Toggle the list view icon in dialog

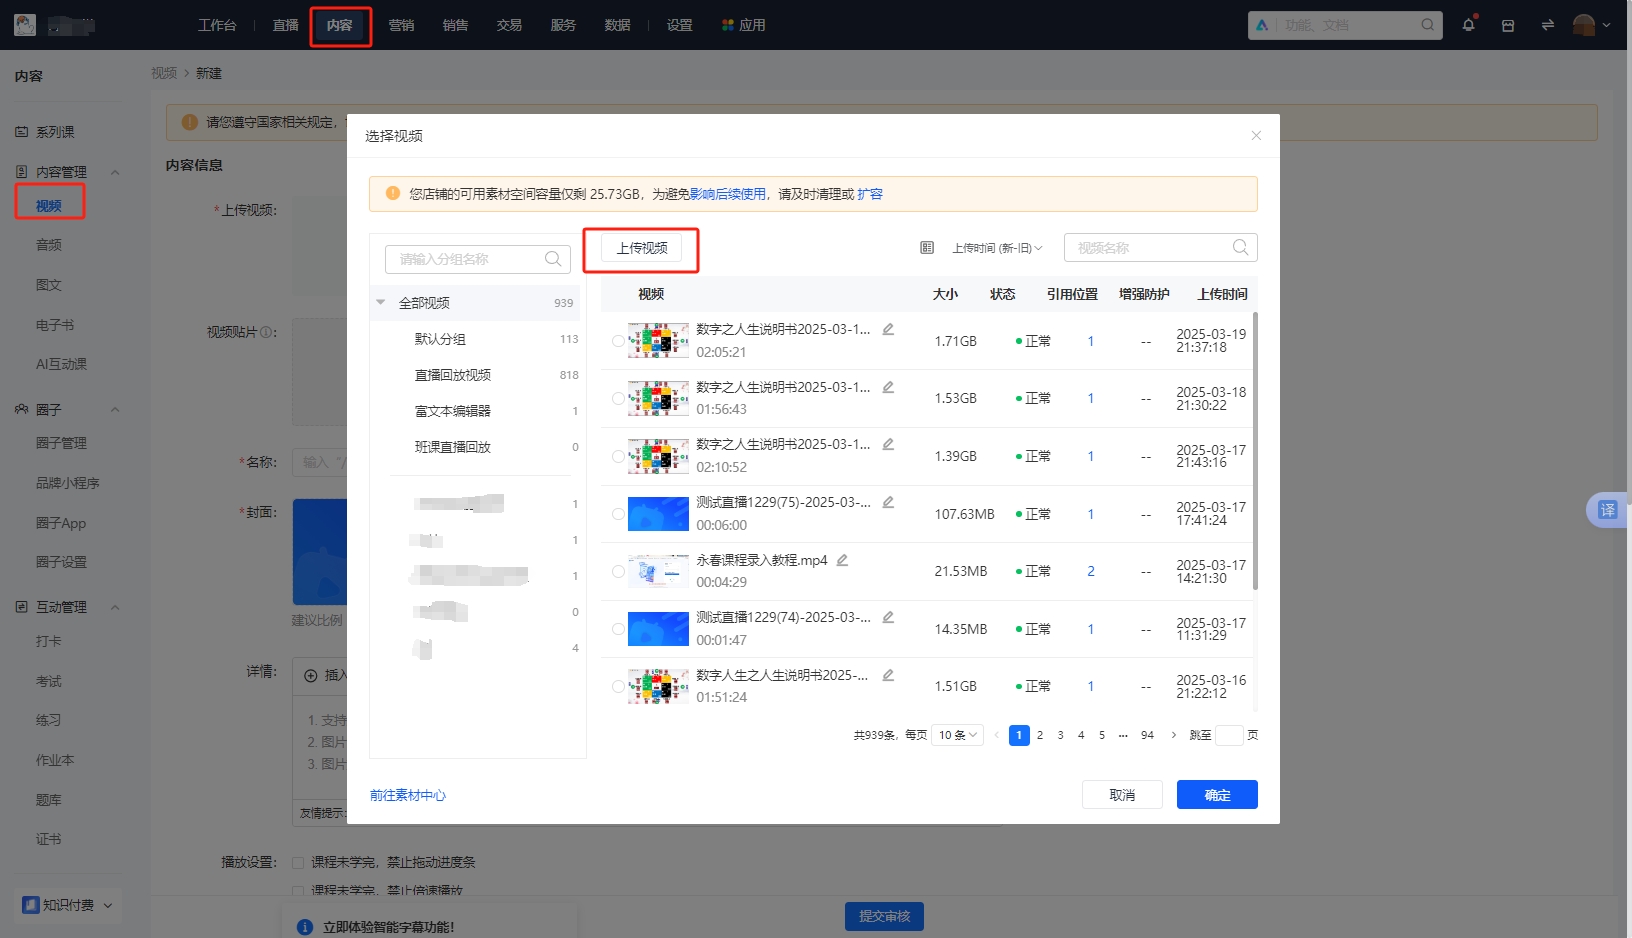926,247
